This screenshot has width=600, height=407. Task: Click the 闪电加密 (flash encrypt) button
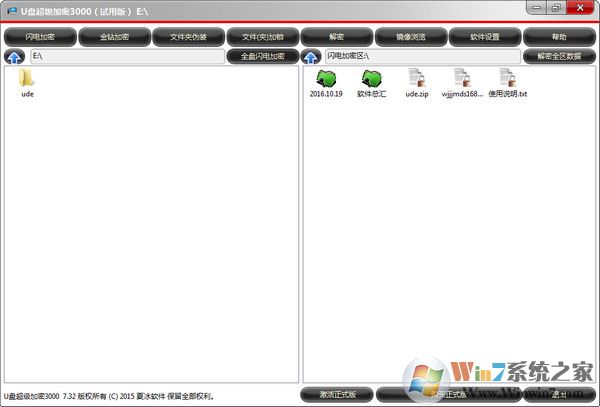coord(40,37)
